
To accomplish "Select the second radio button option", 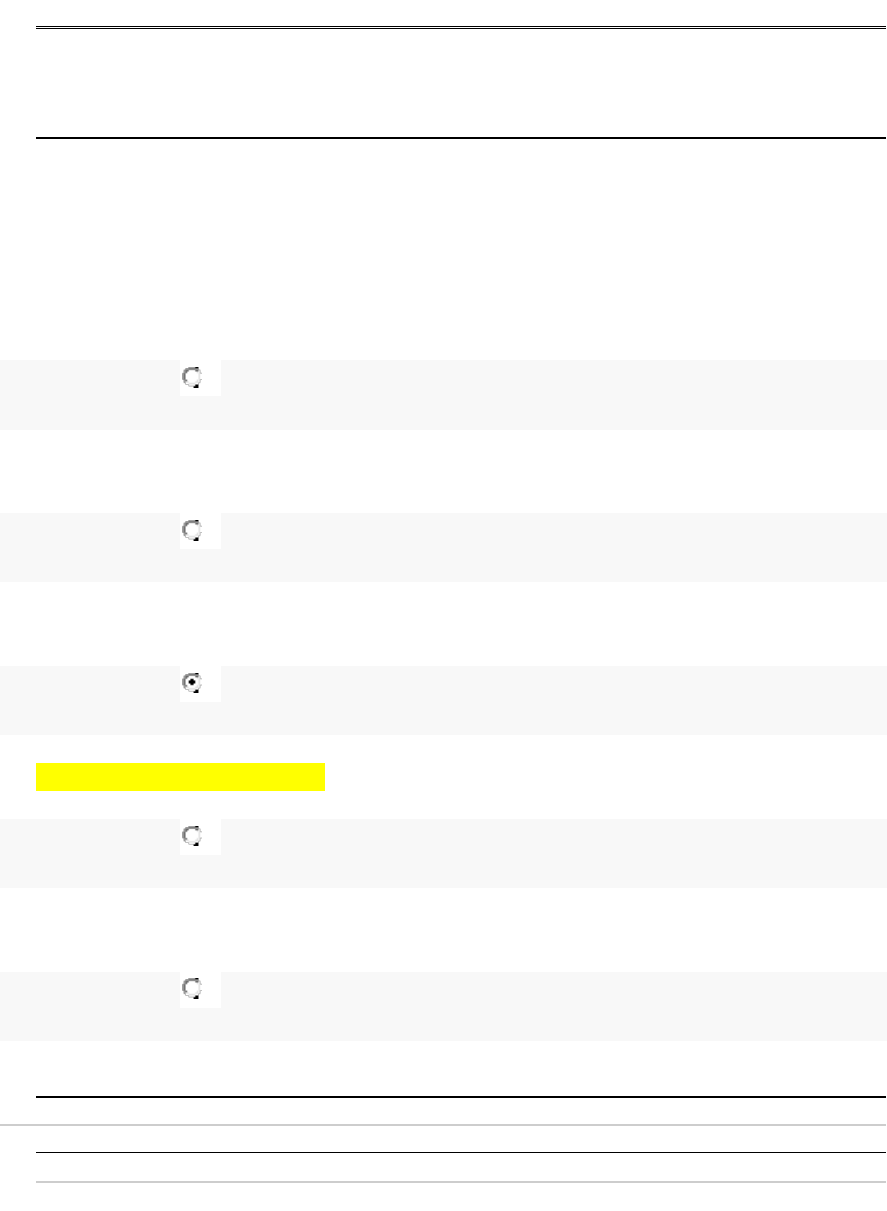I will (x=192, y=530).
